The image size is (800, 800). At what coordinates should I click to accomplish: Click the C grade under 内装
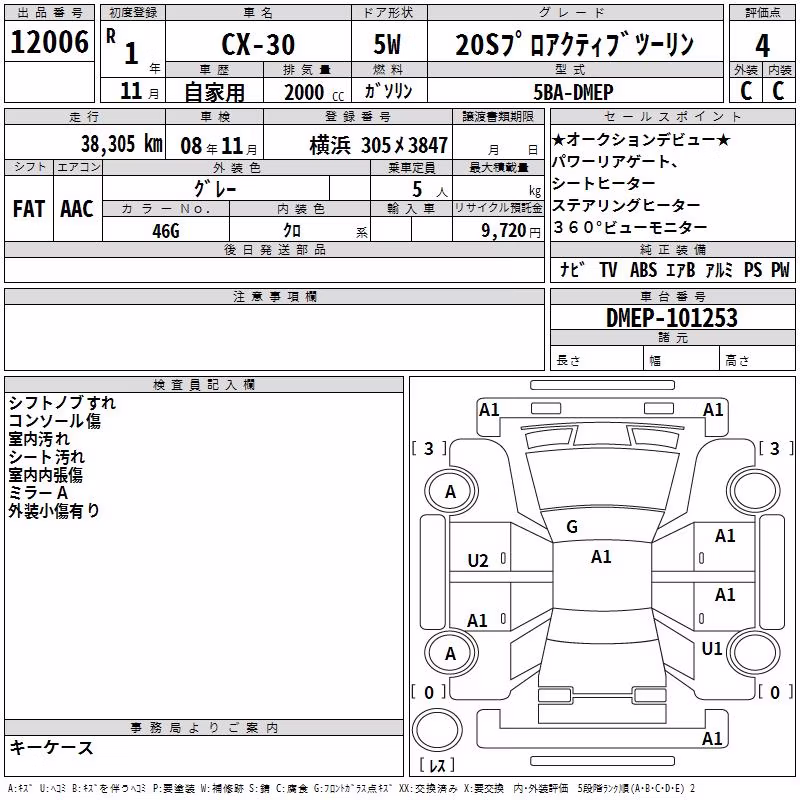click(x=778, y=91)
